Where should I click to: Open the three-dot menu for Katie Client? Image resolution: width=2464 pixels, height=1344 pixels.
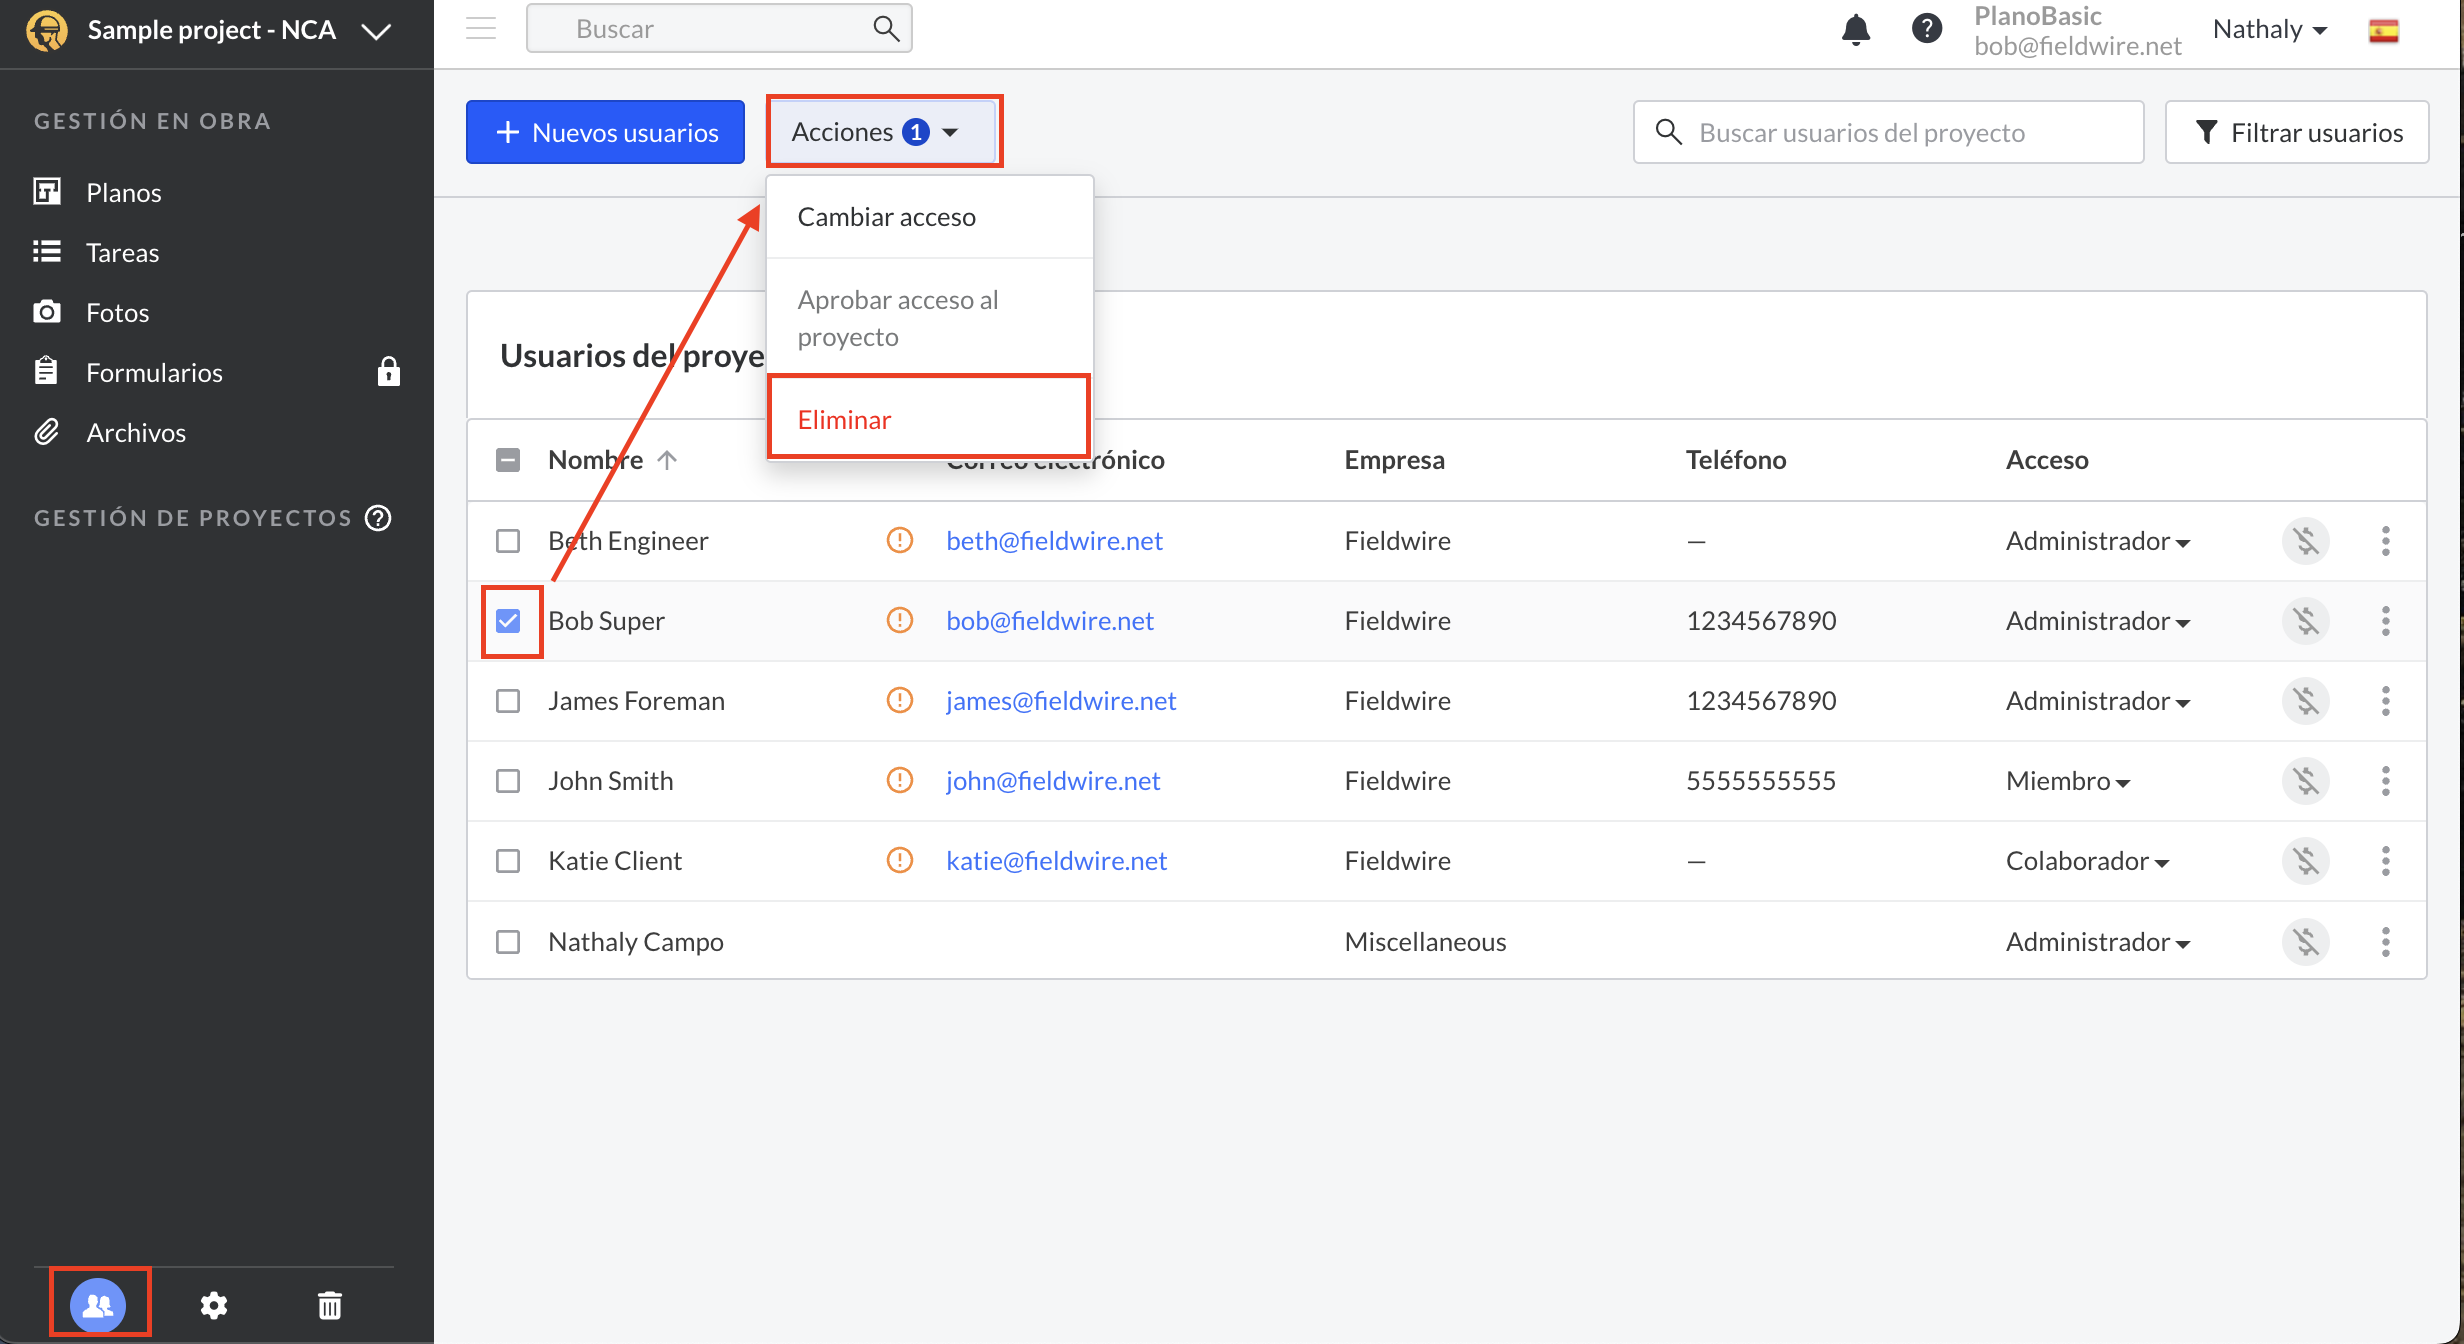point(2386,861)
